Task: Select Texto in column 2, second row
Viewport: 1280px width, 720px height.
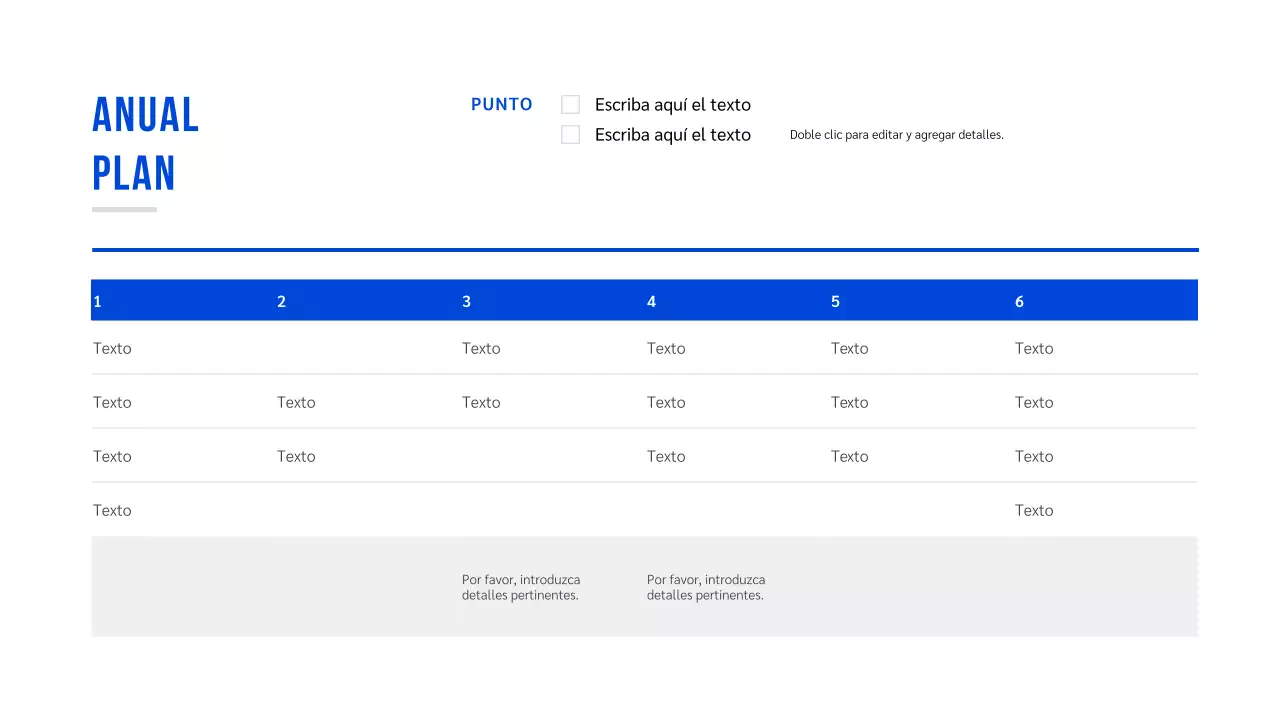Action: pyautogui.click(x=296, y=403)
